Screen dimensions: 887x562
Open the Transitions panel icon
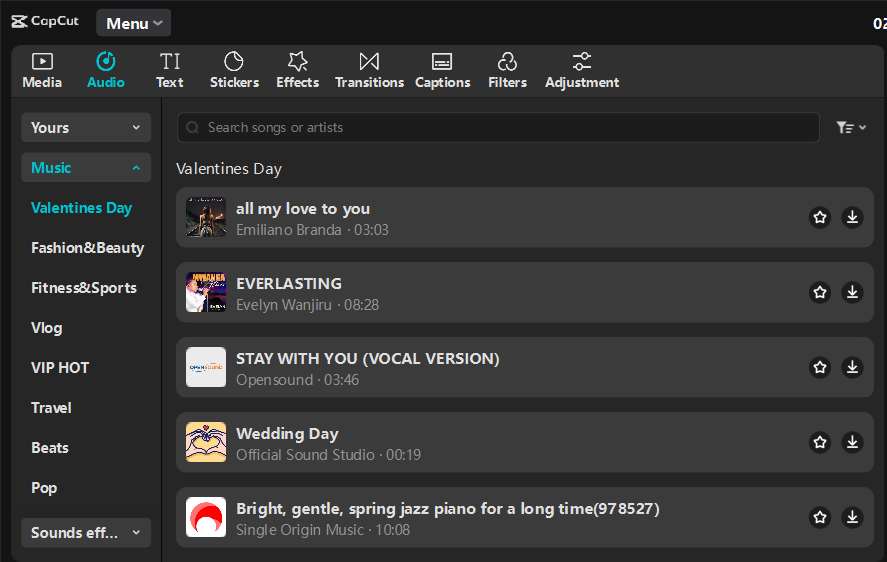click(x=369, y=62)
